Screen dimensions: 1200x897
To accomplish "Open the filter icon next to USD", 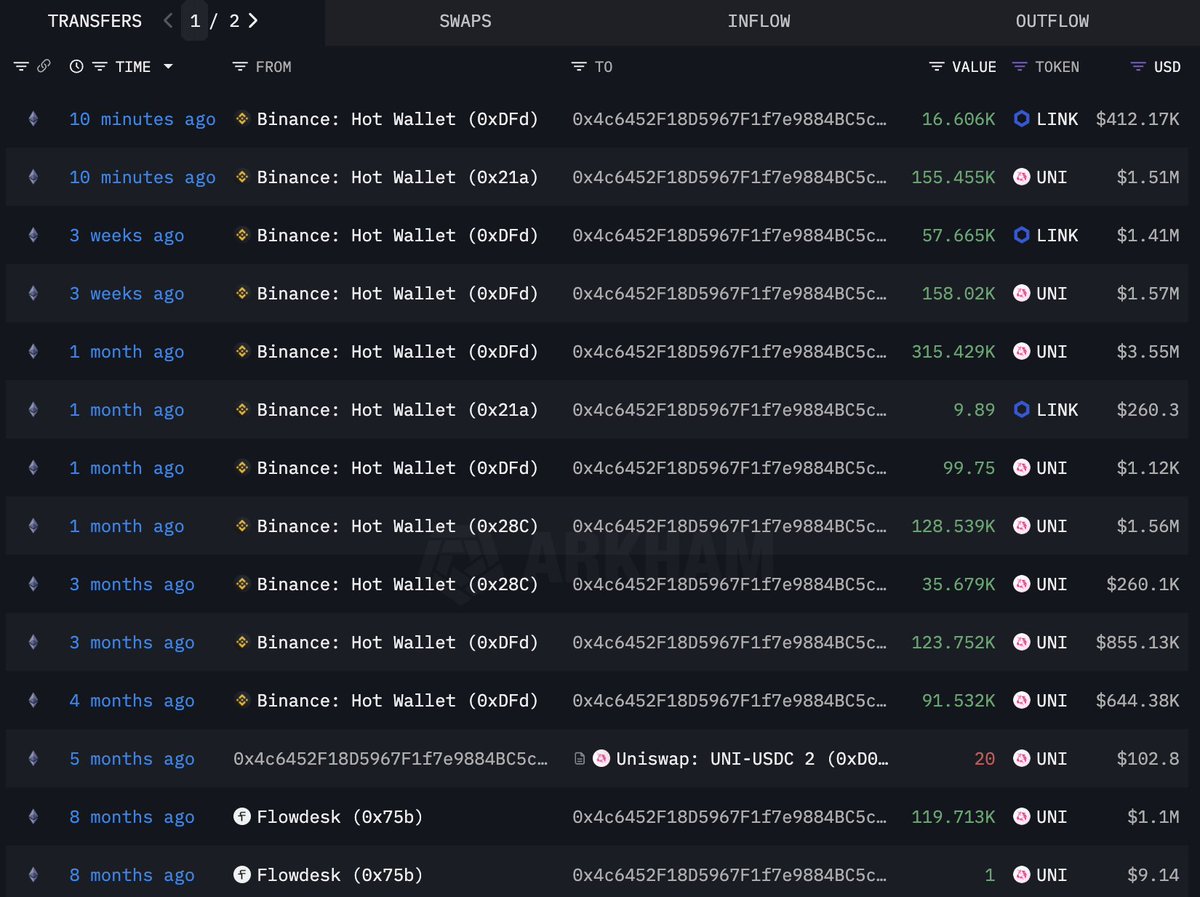I will [x=1138, y=67].
